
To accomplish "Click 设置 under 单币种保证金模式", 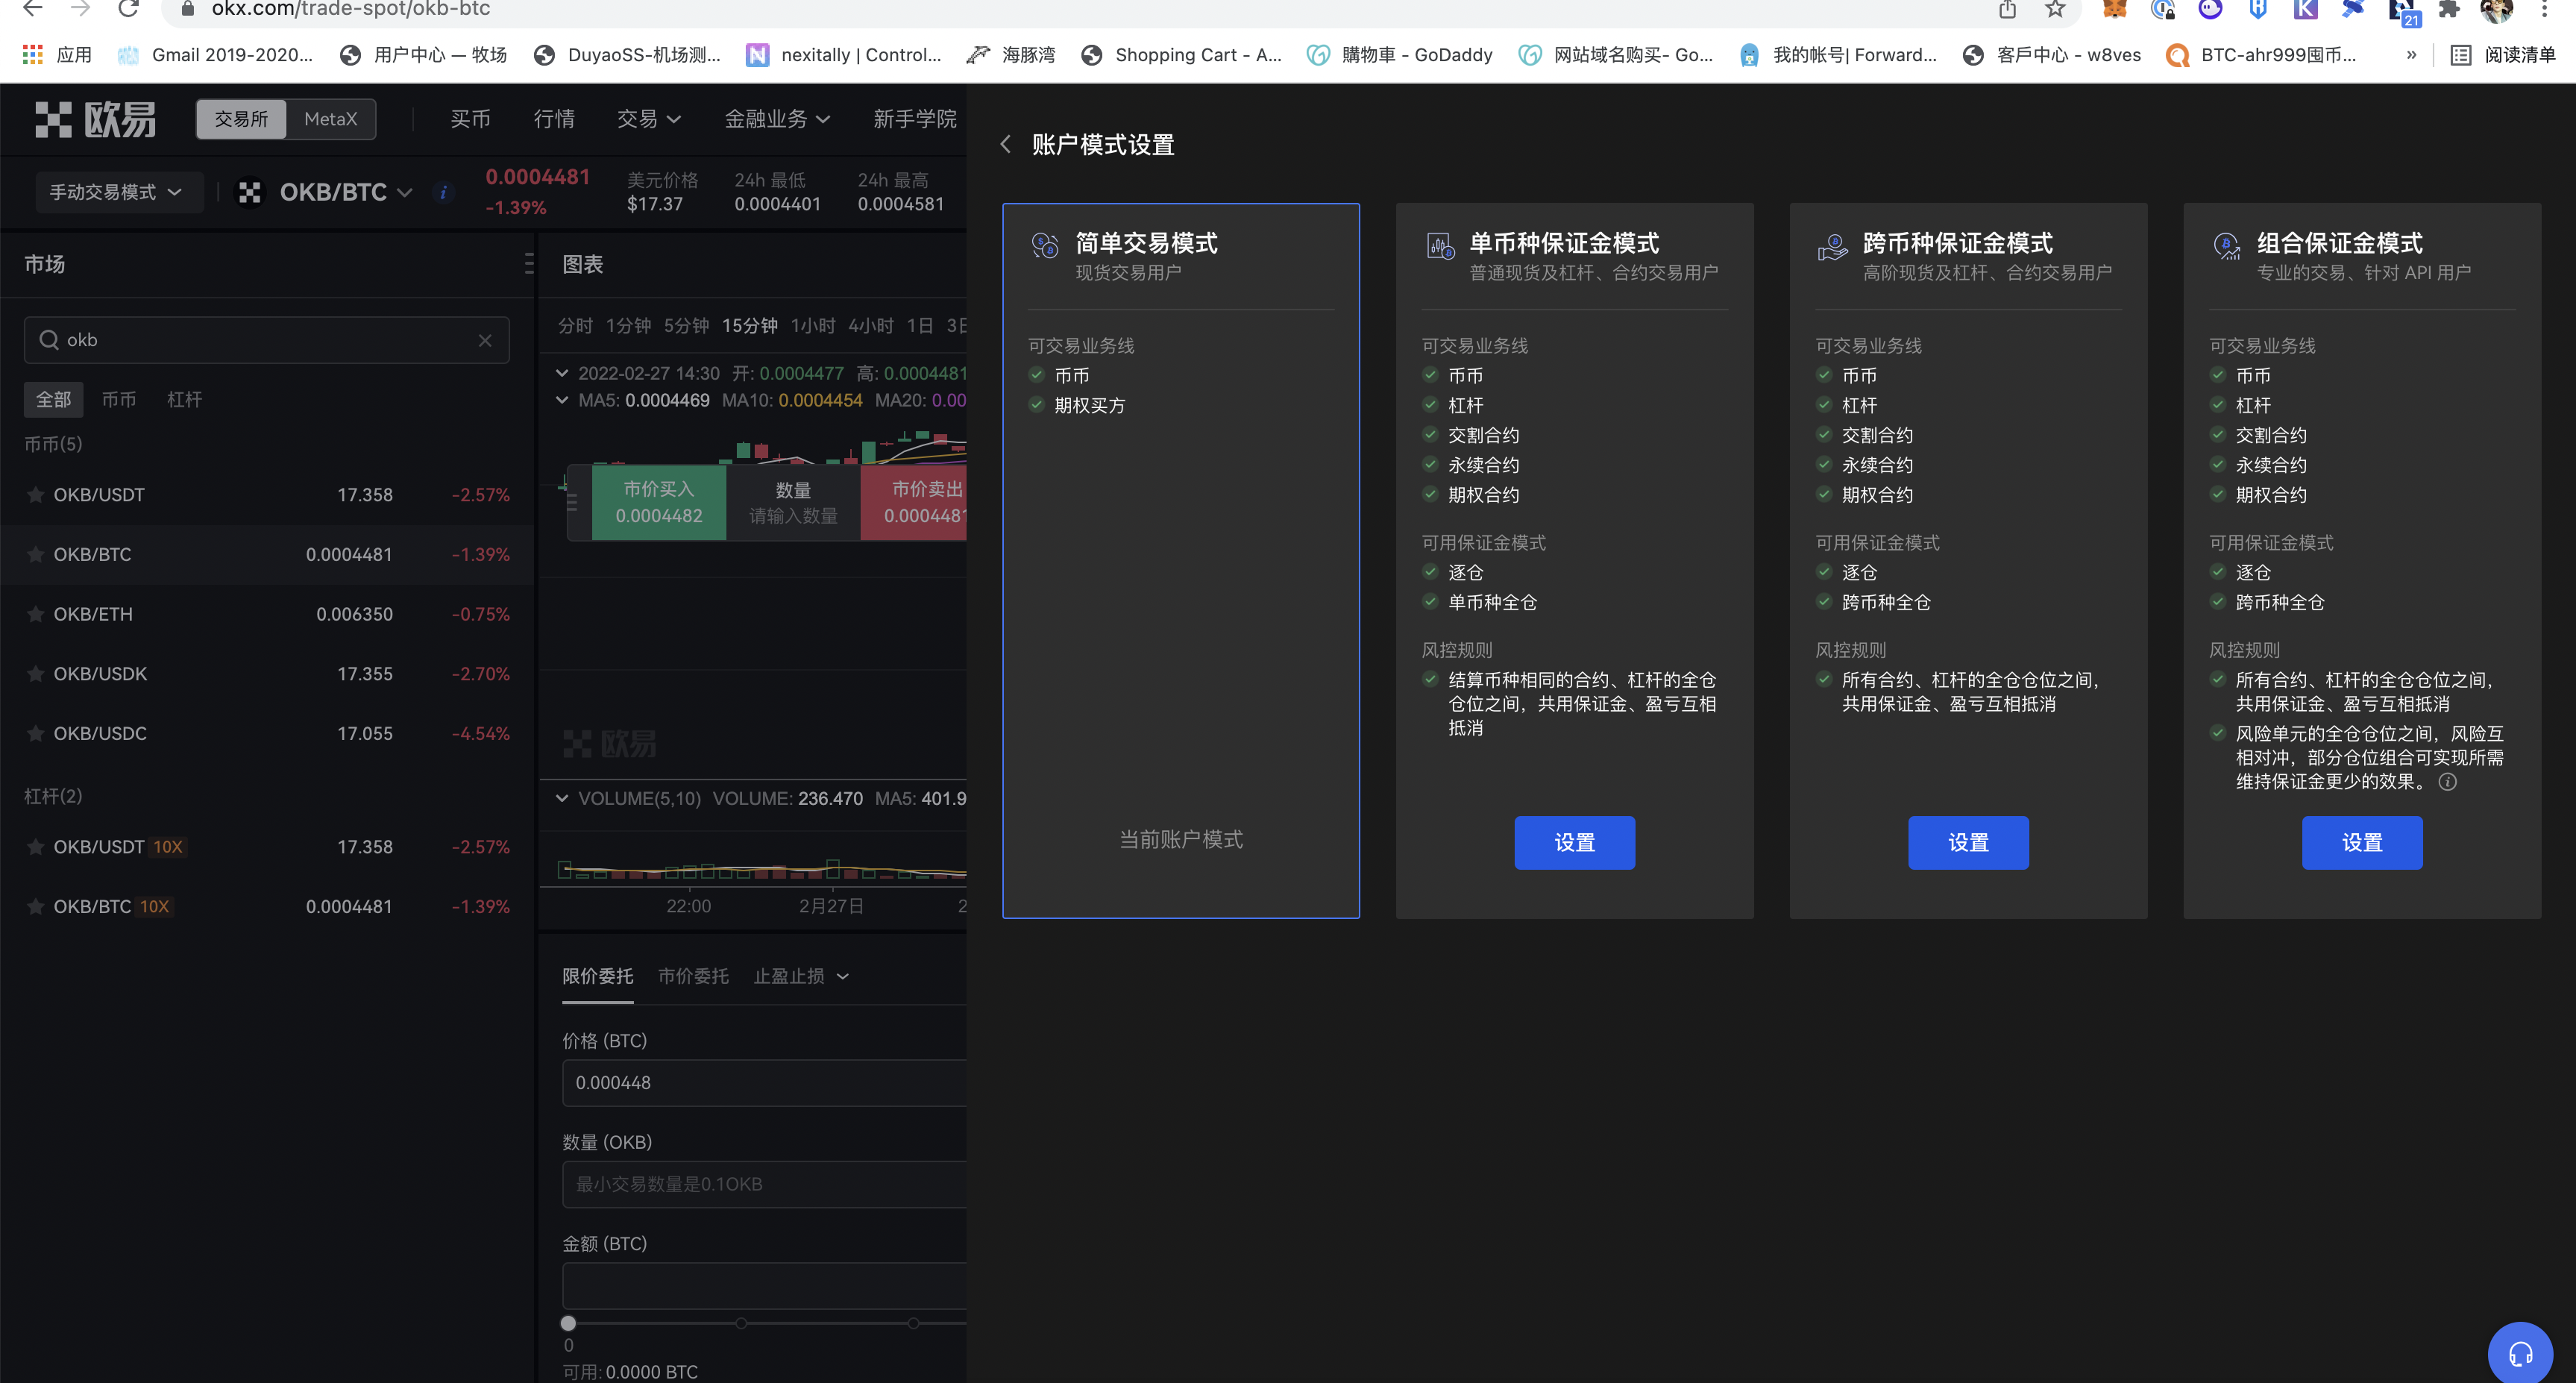I will (1574, 842).
